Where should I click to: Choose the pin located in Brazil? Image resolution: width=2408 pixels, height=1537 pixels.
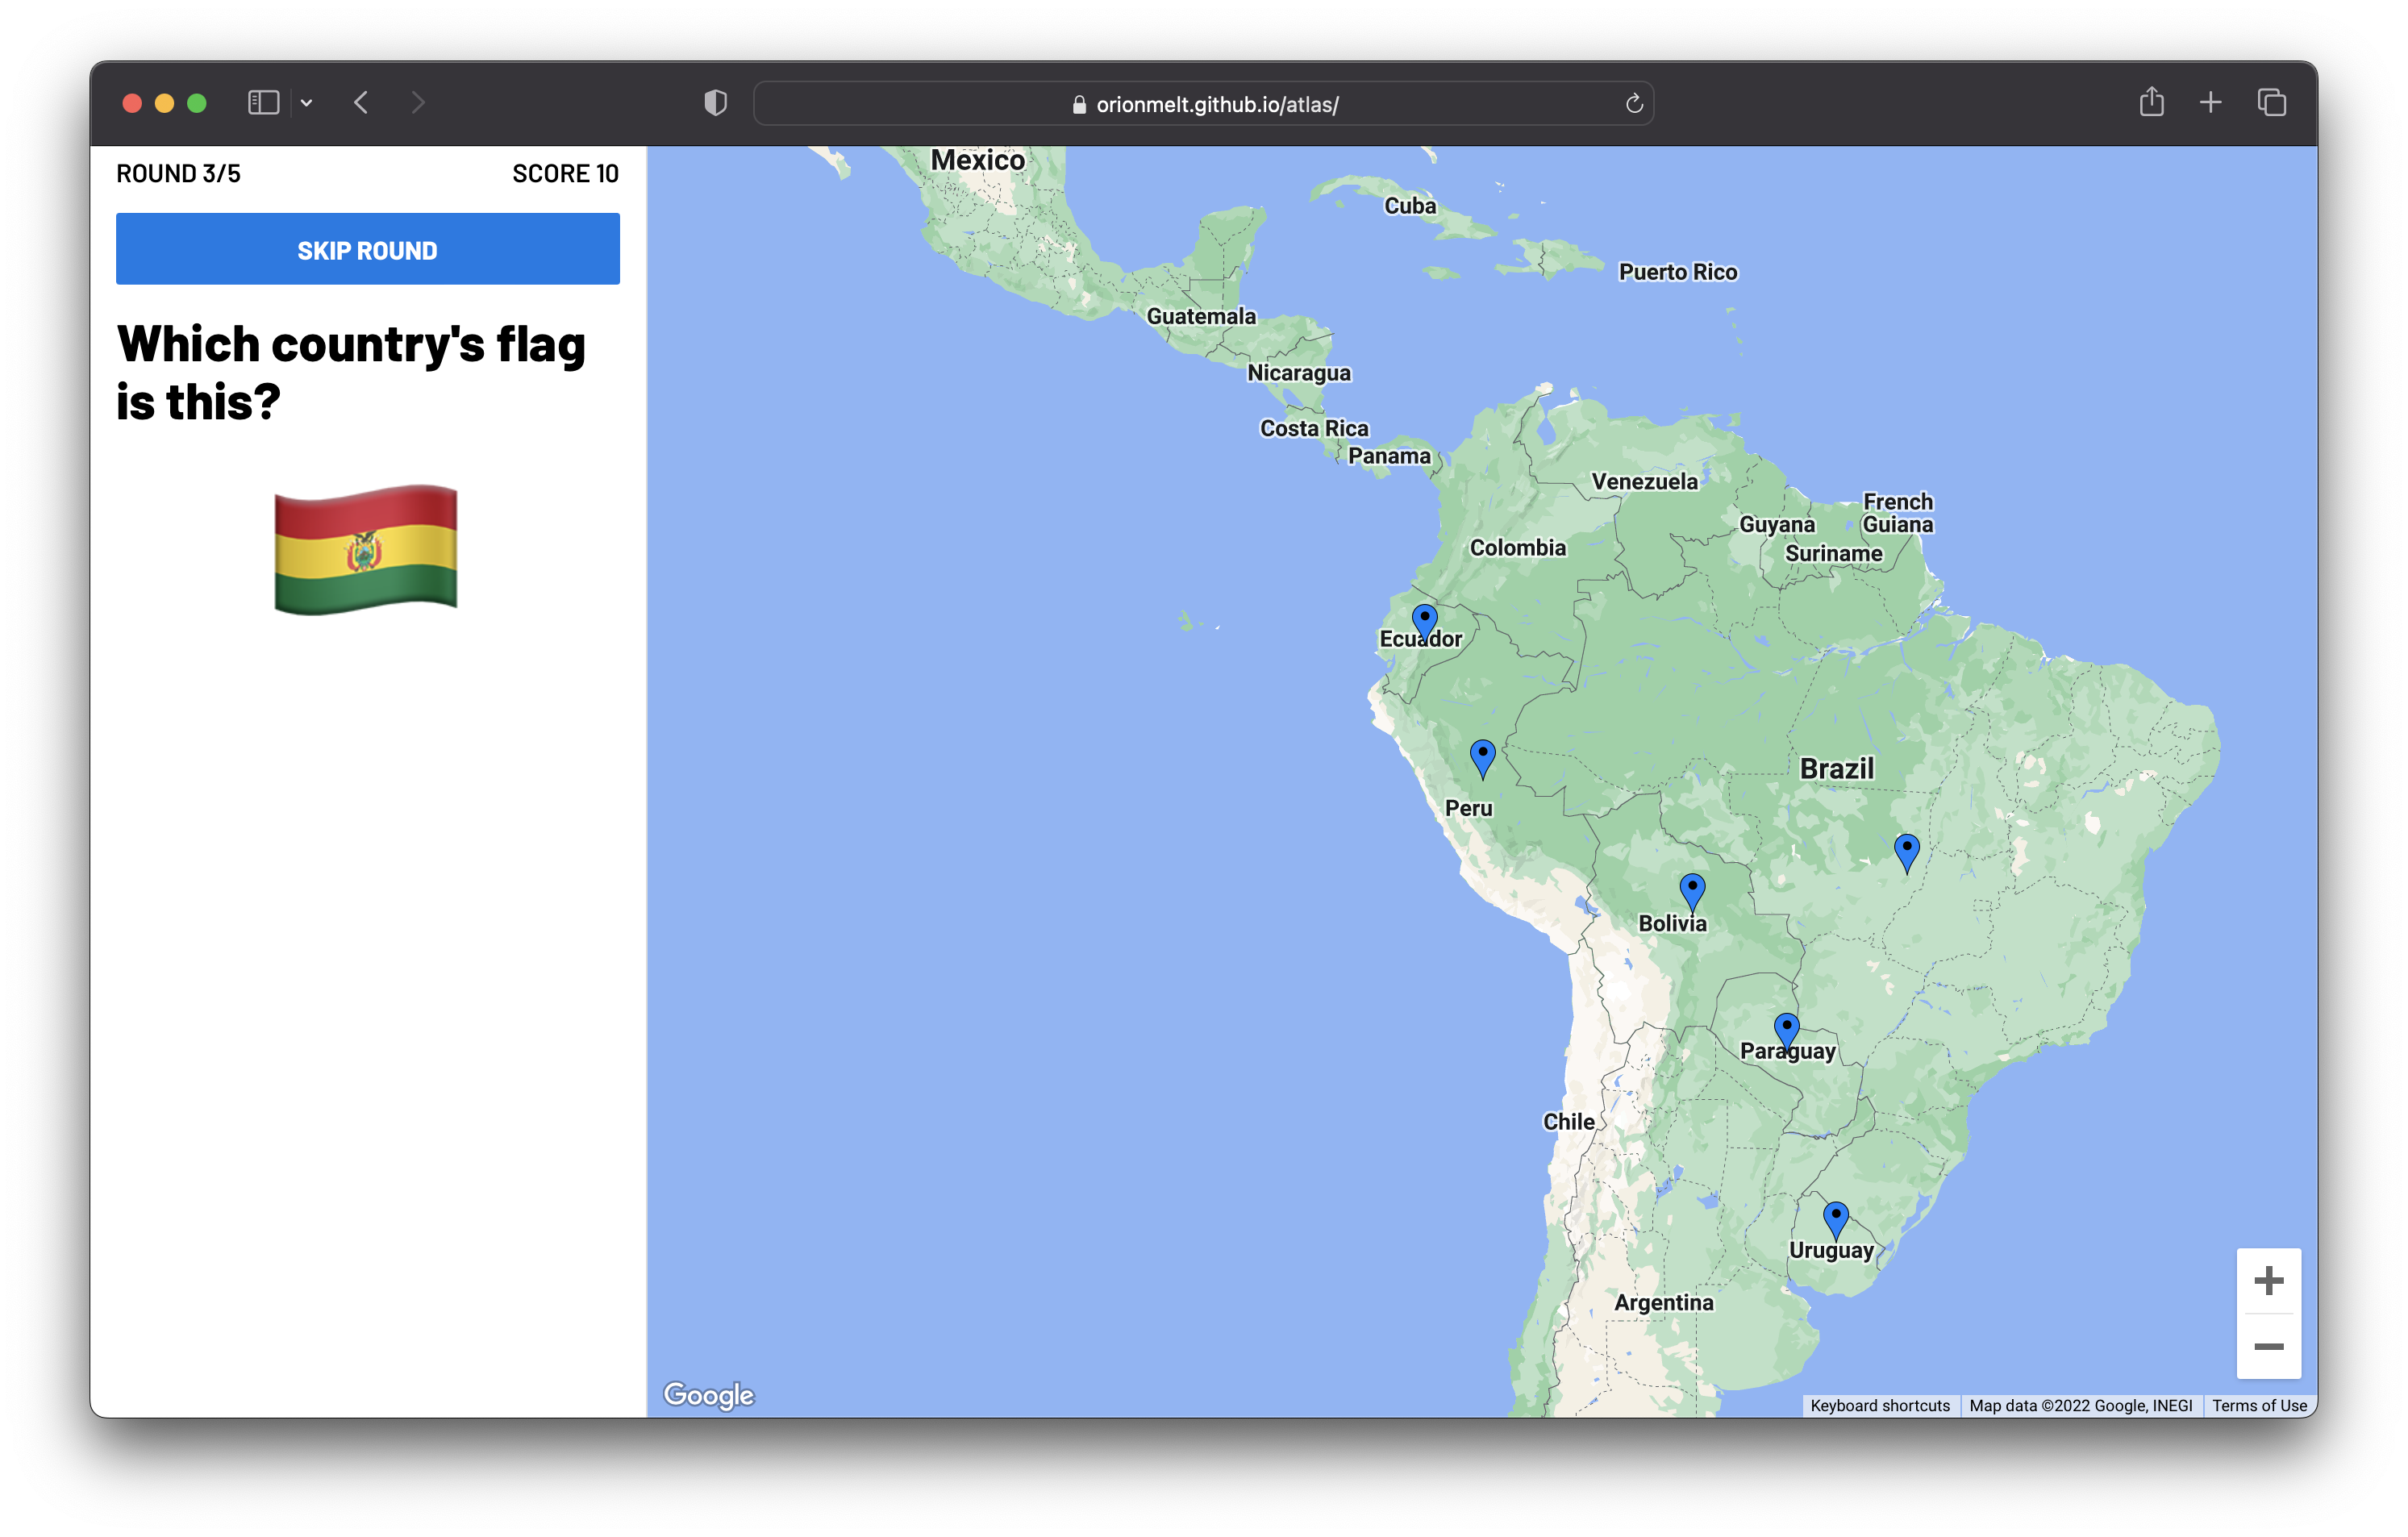(1906, 851)
